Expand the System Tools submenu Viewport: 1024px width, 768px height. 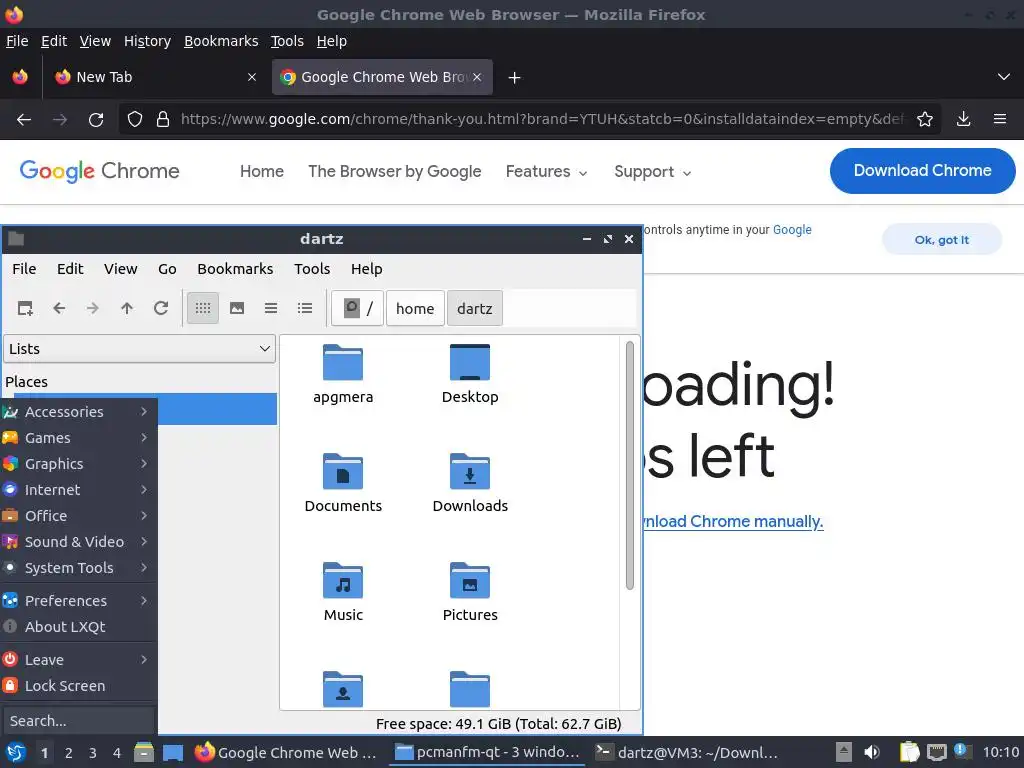point(78,568)
